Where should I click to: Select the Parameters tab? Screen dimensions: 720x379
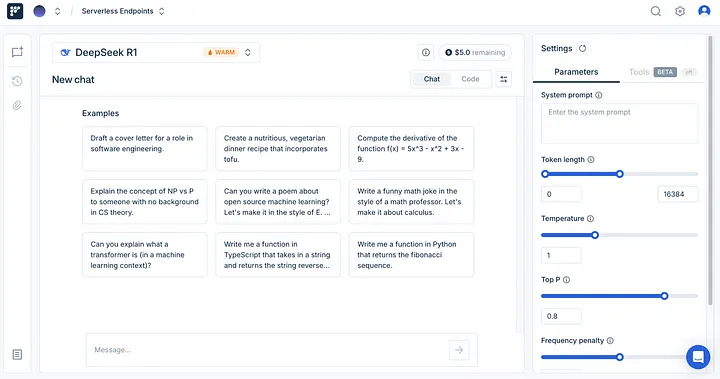[576, 72]
